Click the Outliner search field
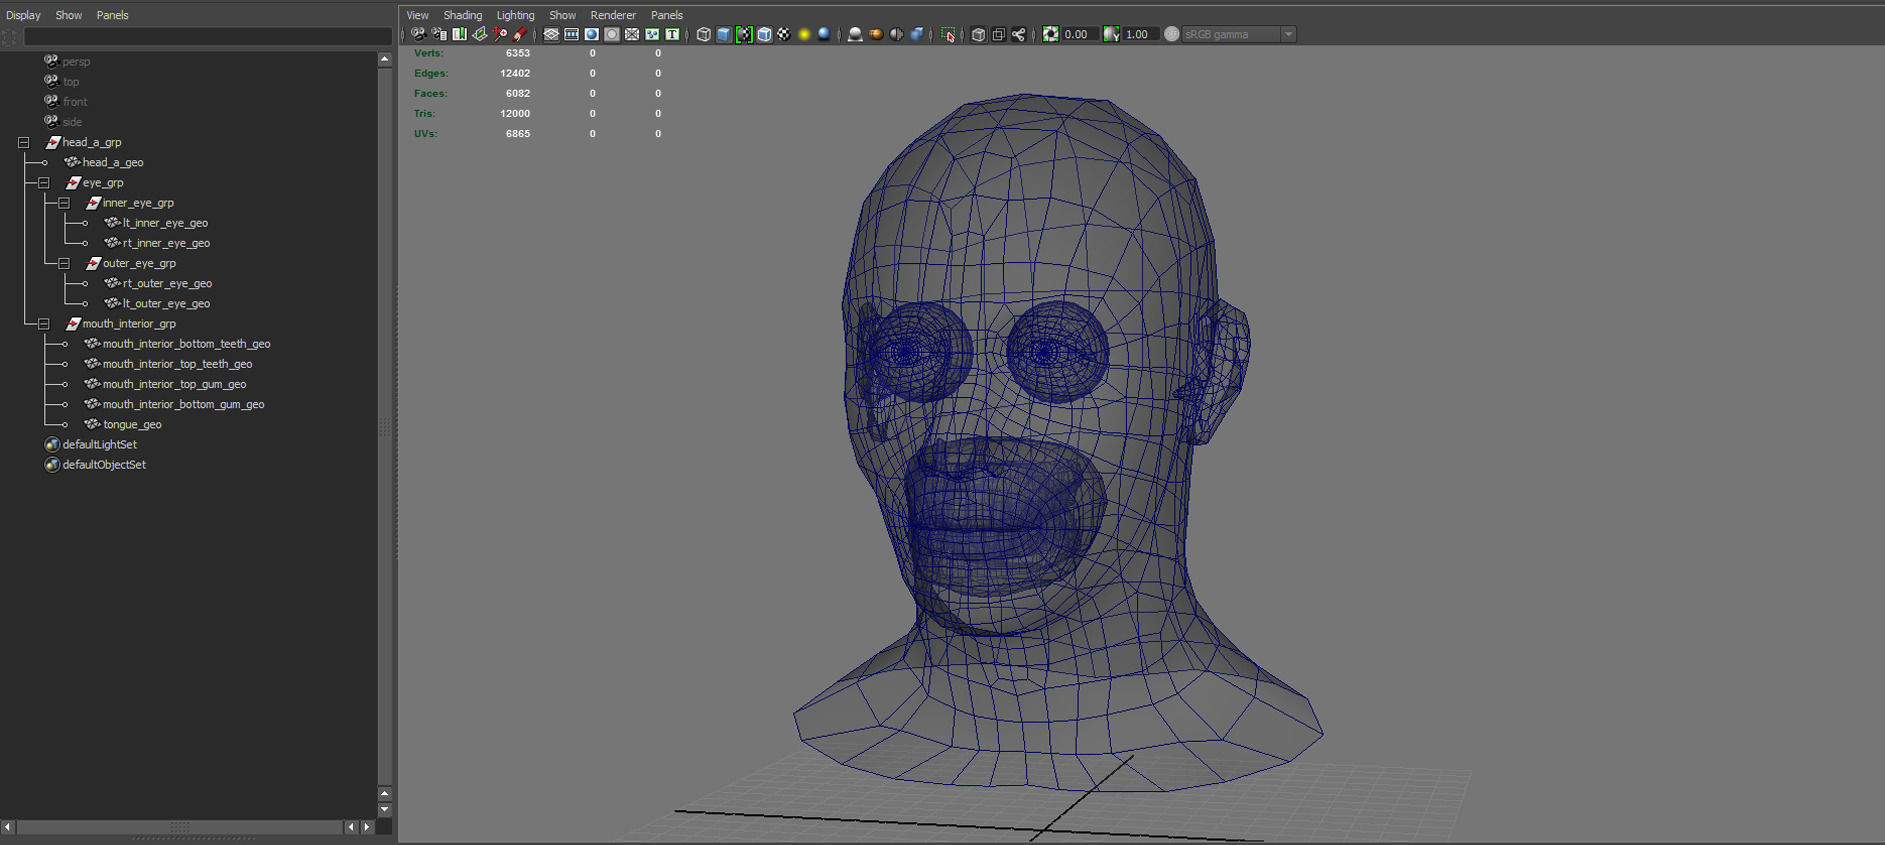Screen dimensions: 1885x845 [x=208, y=37]
